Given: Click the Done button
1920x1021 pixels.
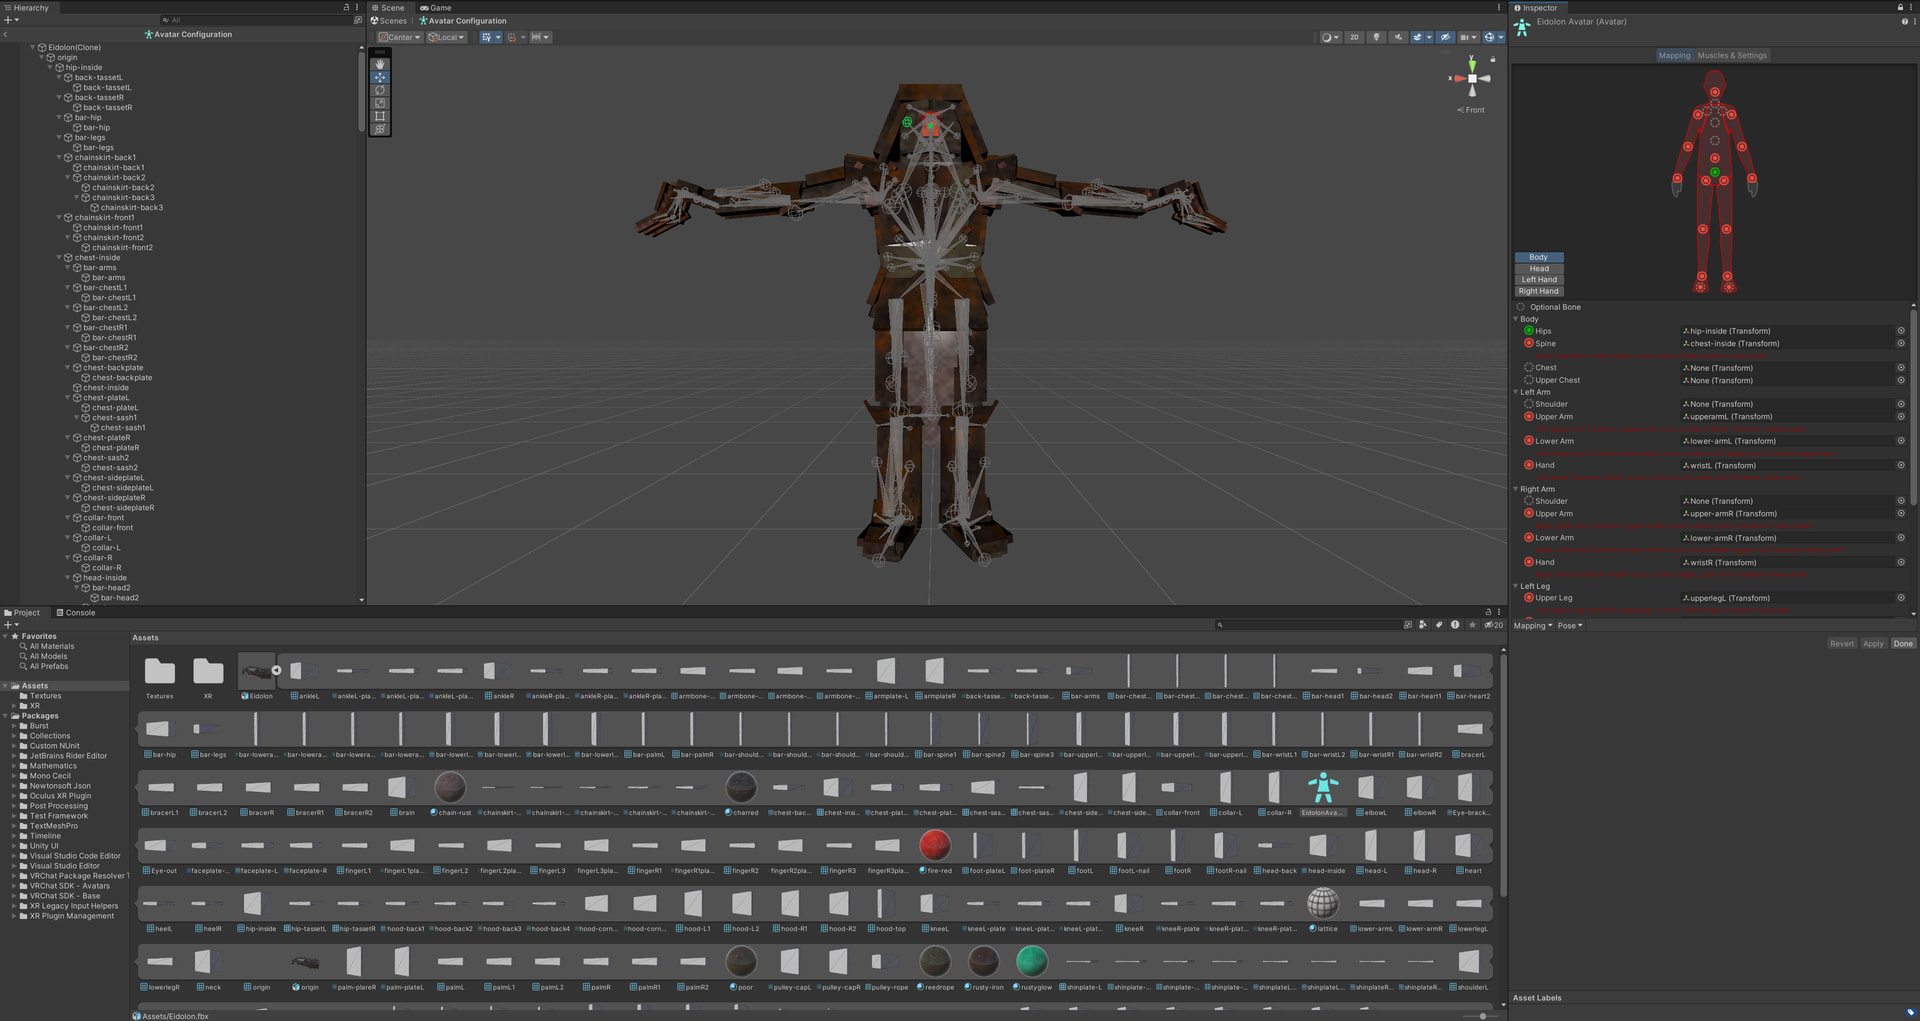Looking at the screenshot, I should point(1902,644).
